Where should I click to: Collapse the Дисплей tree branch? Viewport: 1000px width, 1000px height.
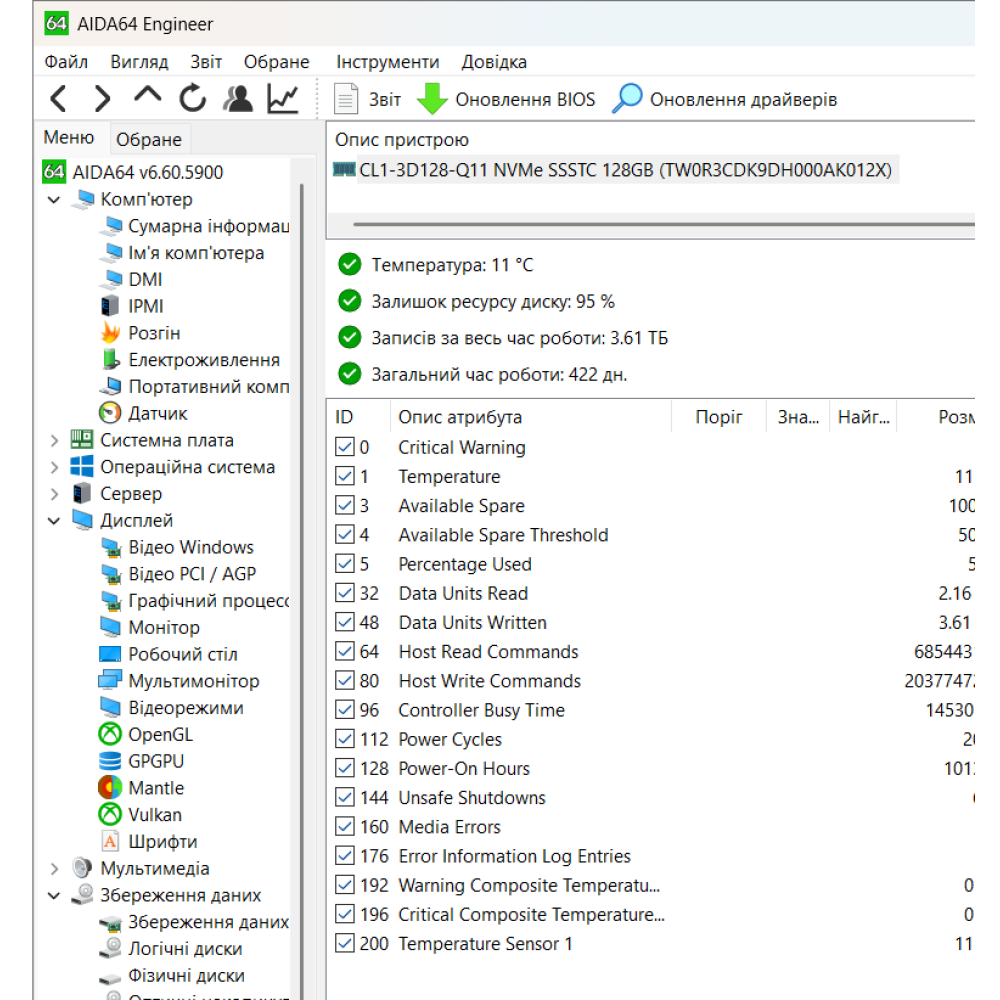coord(54,520)
